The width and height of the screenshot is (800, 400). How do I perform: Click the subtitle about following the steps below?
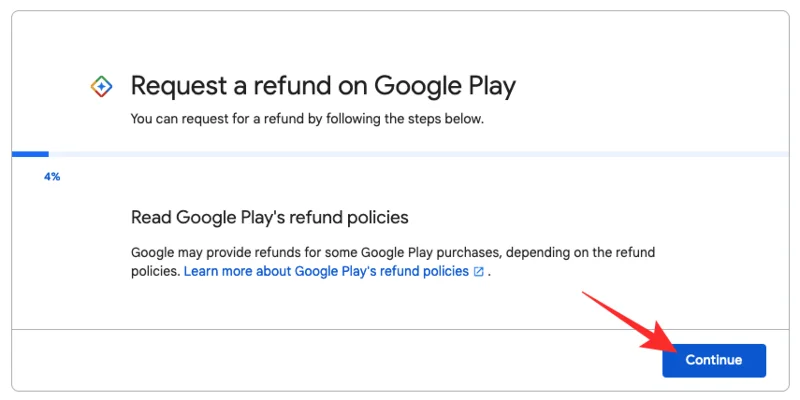[x=307, y=118]
